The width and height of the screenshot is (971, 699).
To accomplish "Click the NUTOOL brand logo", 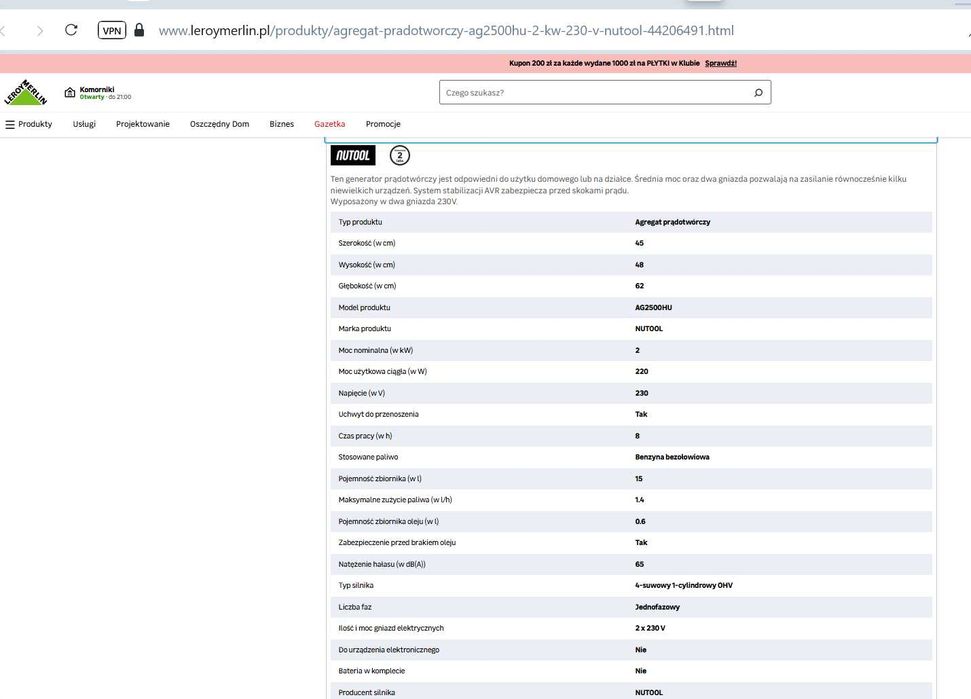I will [353, 155].
